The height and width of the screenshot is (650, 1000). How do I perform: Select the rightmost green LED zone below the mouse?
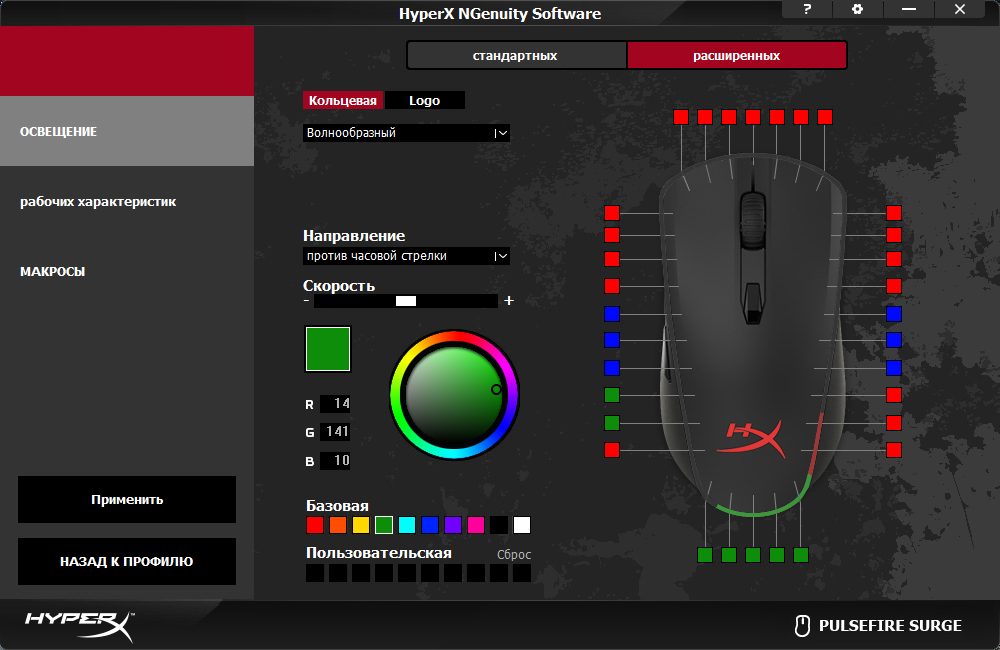[800, 555]
